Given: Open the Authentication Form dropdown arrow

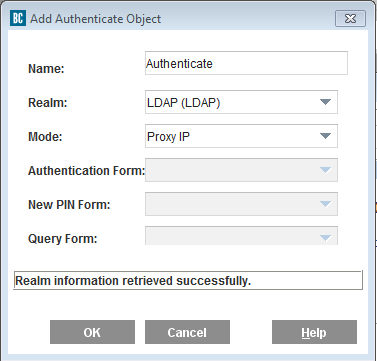Looking at the screenshot, I should pos(325,170).
